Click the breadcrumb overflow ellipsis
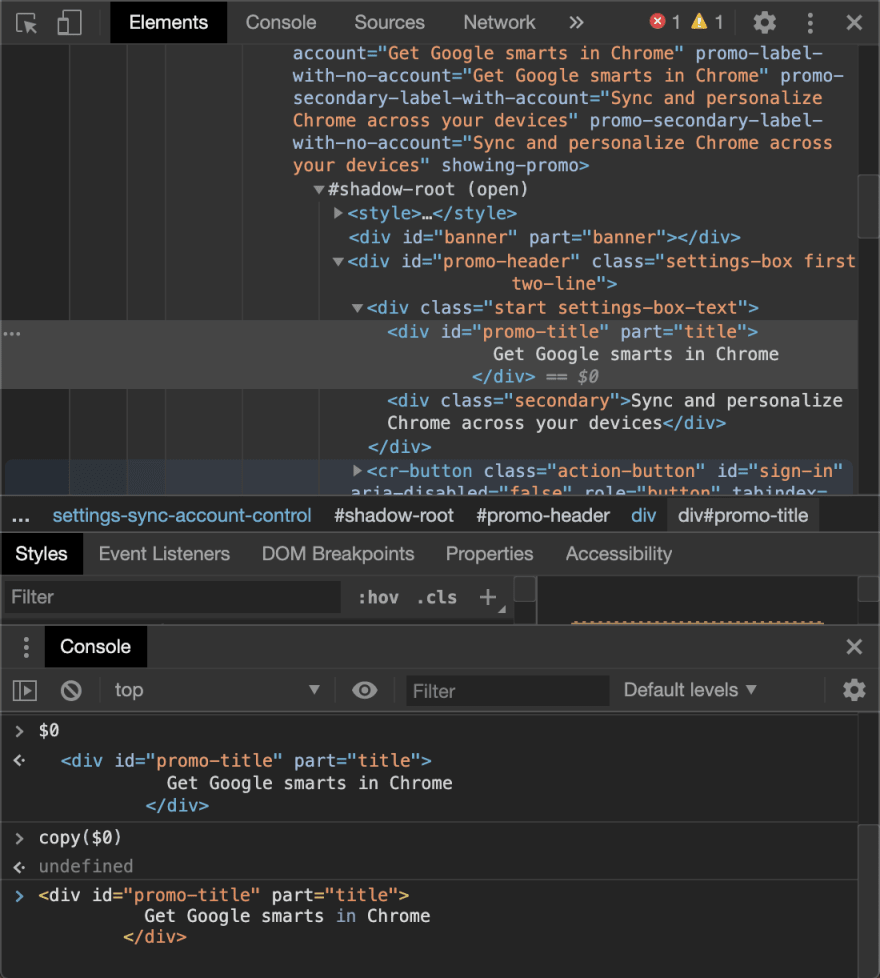Image resolution: width=880 pixels, height=978 pixels. (21, 517)
